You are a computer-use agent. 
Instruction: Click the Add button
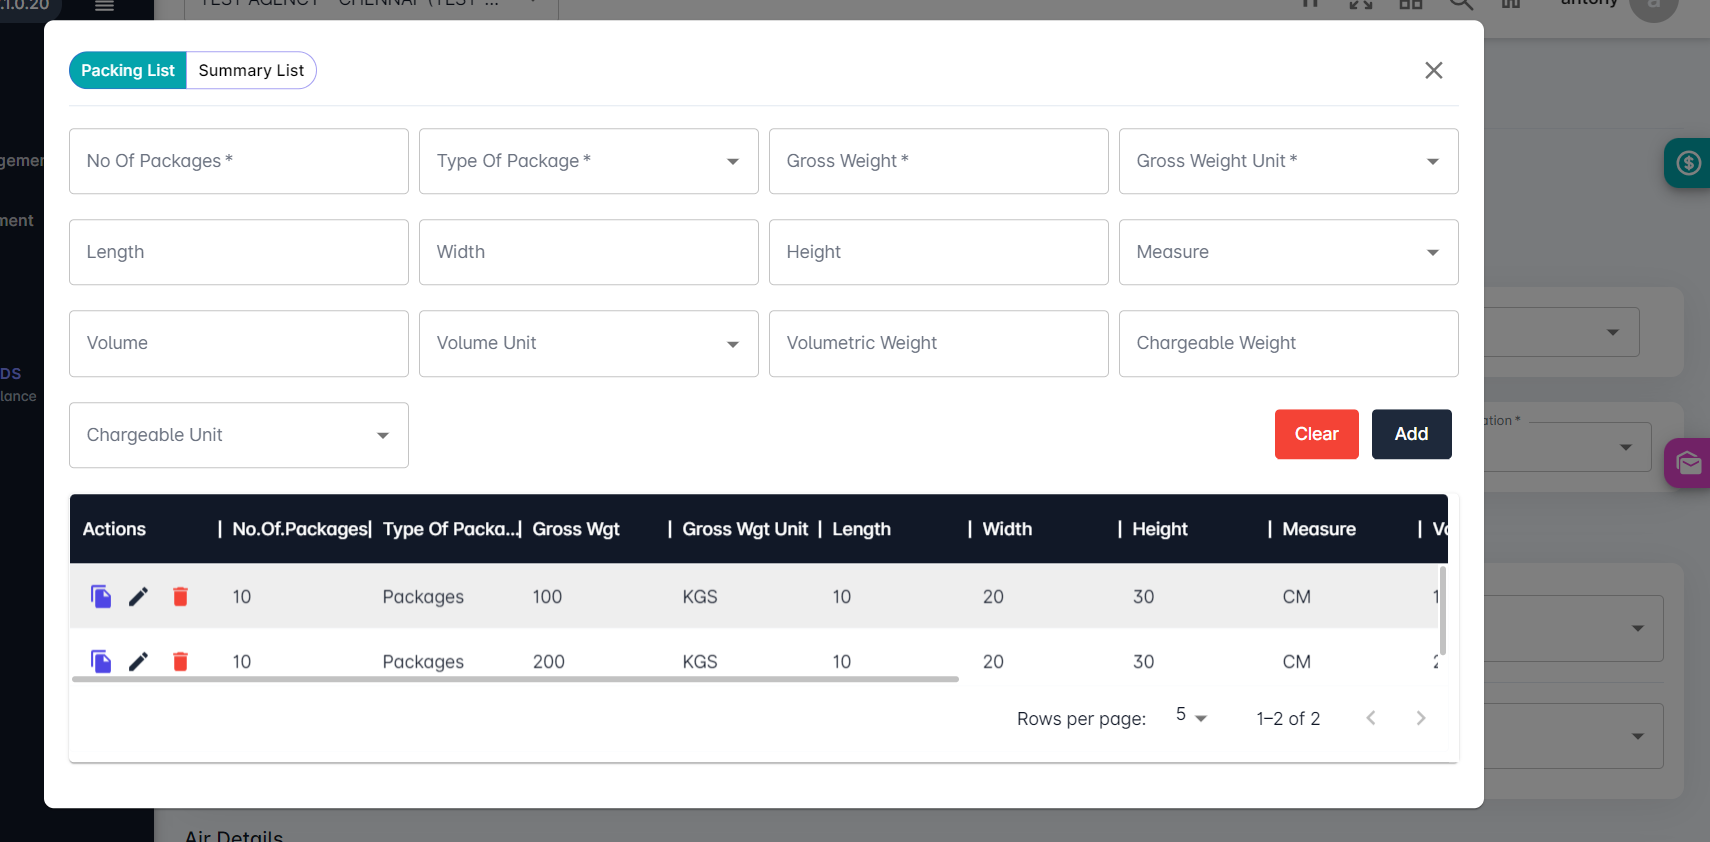[1411, 434]
